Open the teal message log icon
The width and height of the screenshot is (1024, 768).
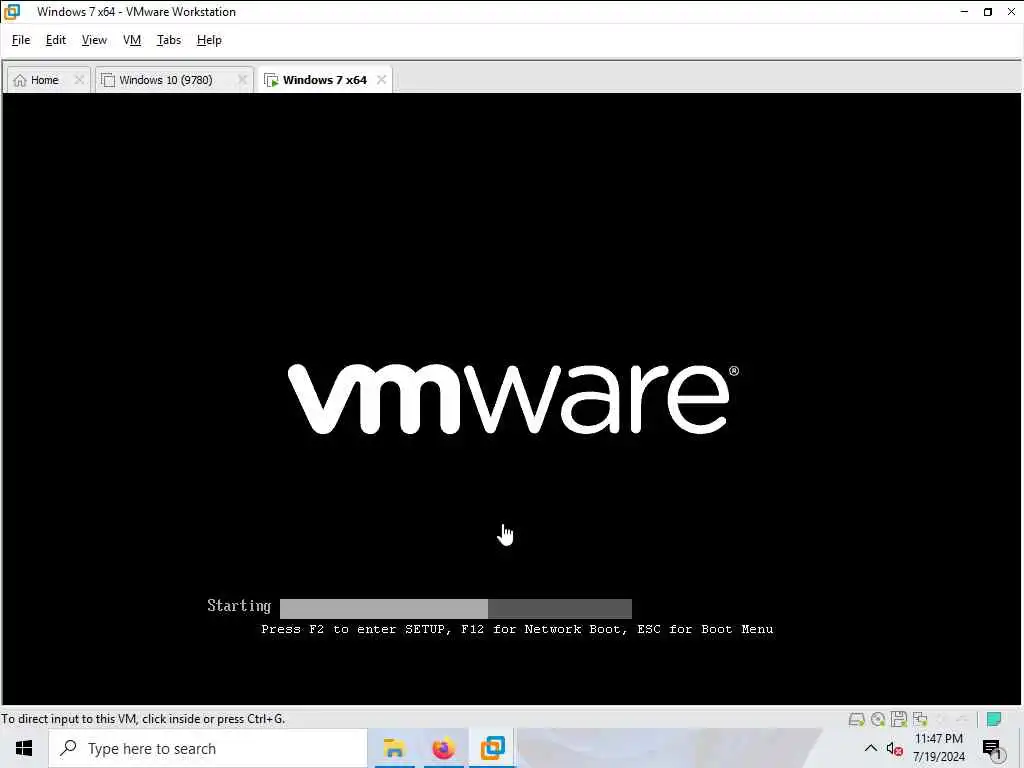pos(994,719)
